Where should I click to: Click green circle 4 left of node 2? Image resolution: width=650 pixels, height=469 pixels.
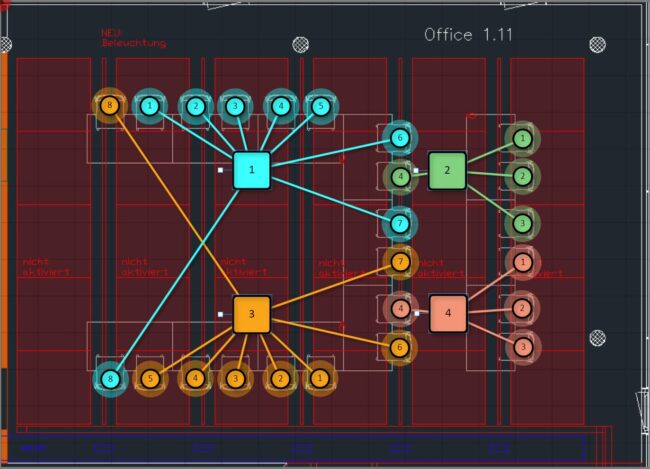(400, 177)
